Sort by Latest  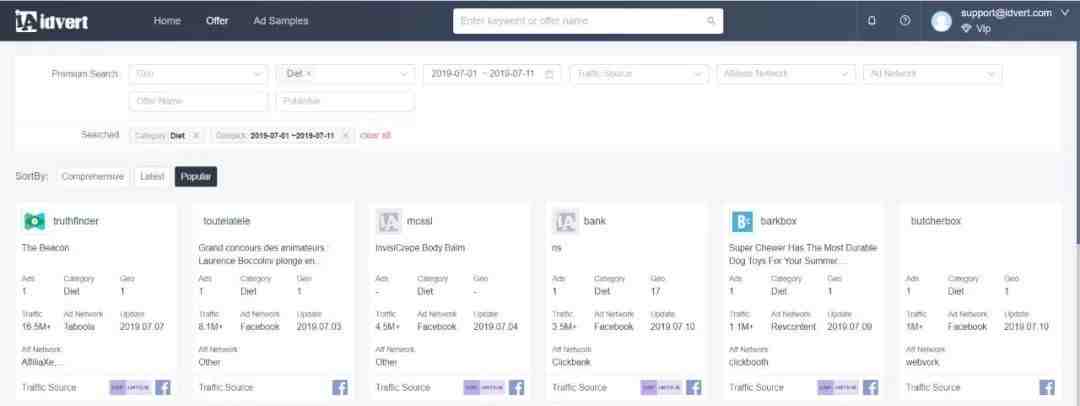pyautogui.click(x=152, y=176)
